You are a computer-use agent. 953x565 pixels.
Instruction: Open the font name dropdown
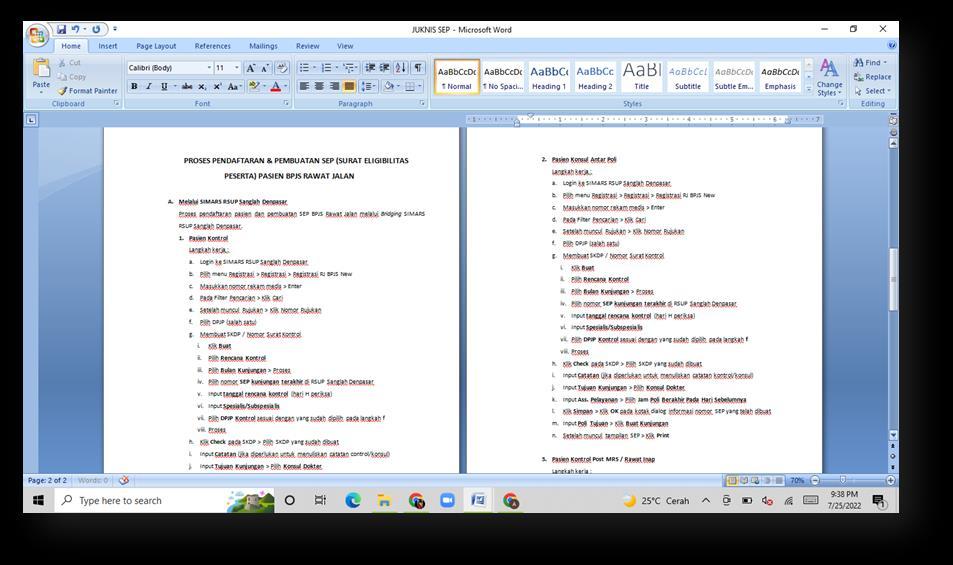tap(209, 68)
